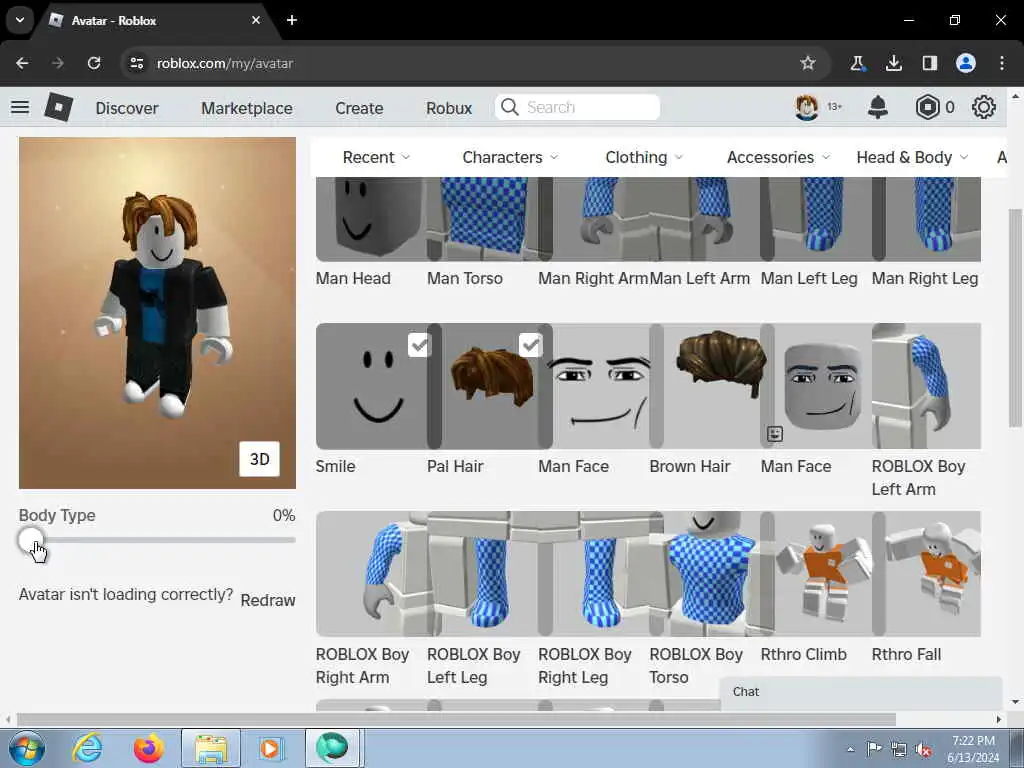Expand the Clothing dropdown
Image resolution: width=1024 pixels, height=768 pixels.
[644, 157]
